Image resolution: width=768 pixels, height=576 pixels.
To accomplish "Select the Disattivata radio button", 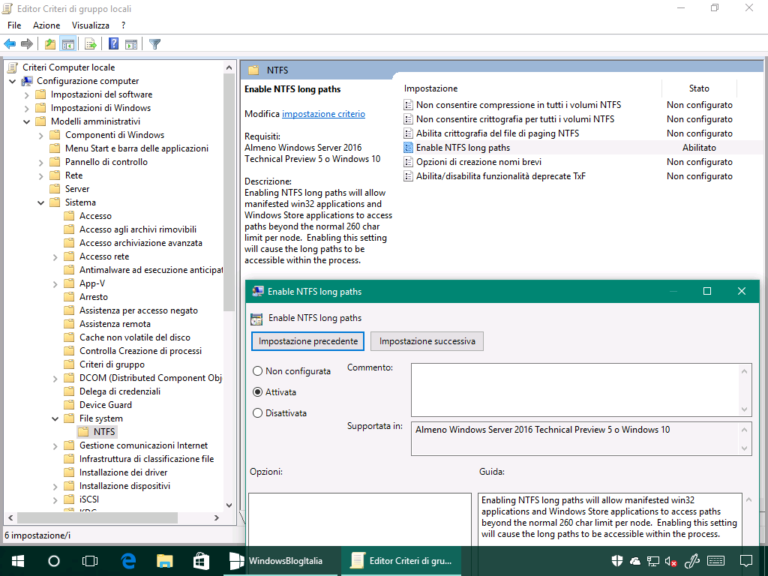I will tap(258, 413).
